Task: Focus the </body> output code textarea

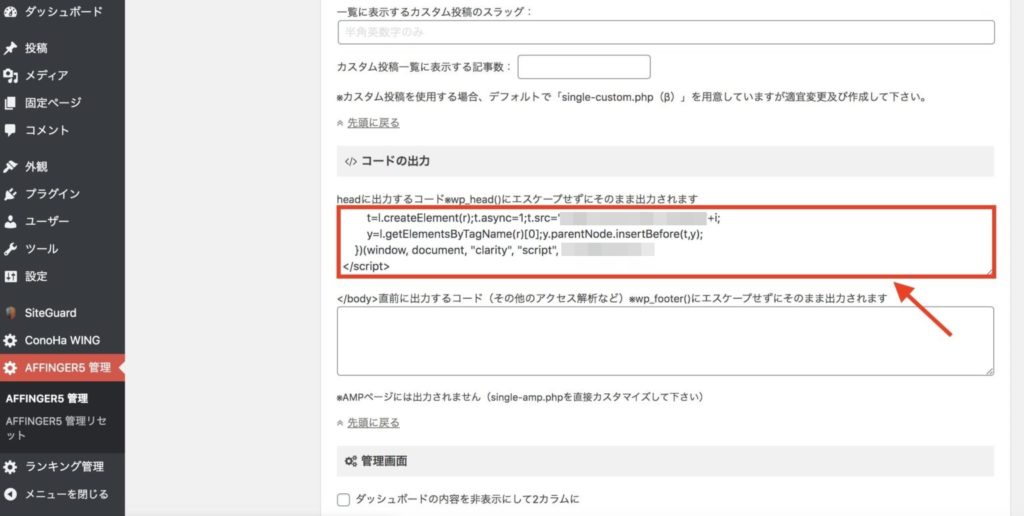Action: pyautogui.click(x=665, y=341)
